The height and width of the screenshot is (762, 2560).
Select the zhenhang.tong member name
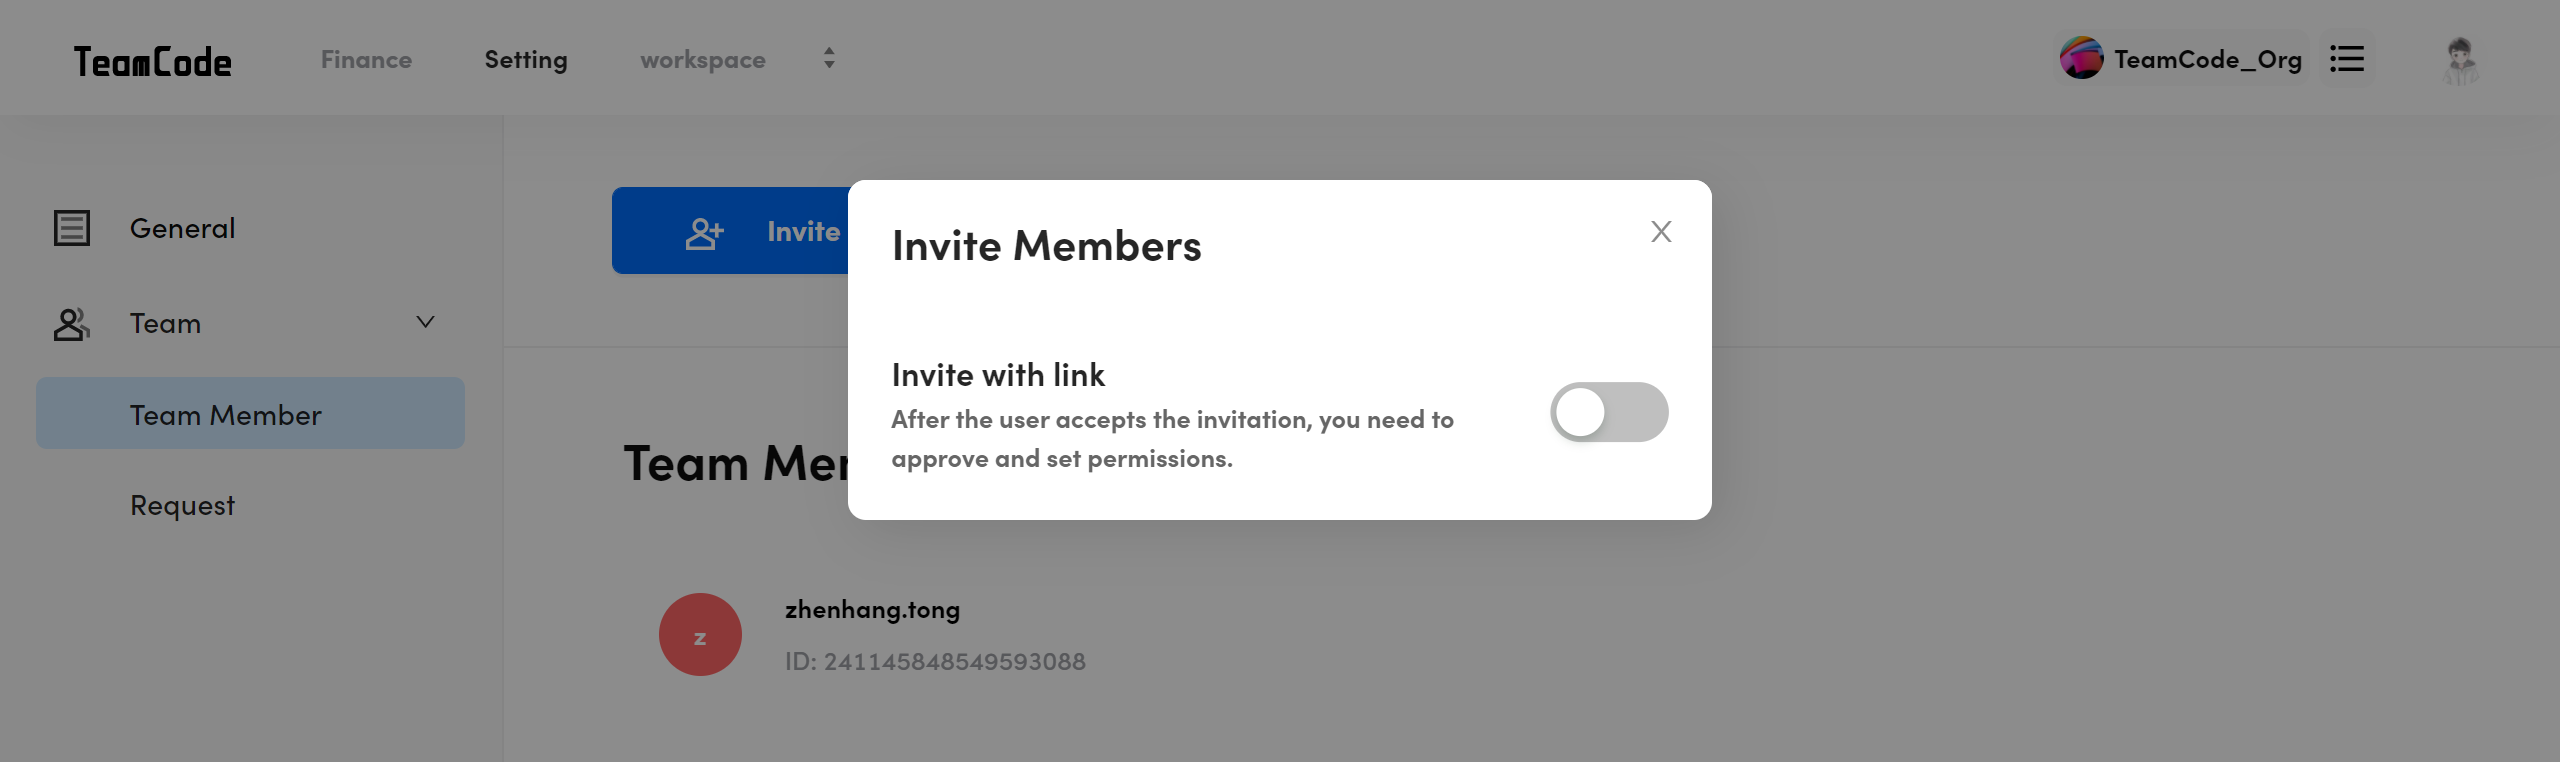872,610
